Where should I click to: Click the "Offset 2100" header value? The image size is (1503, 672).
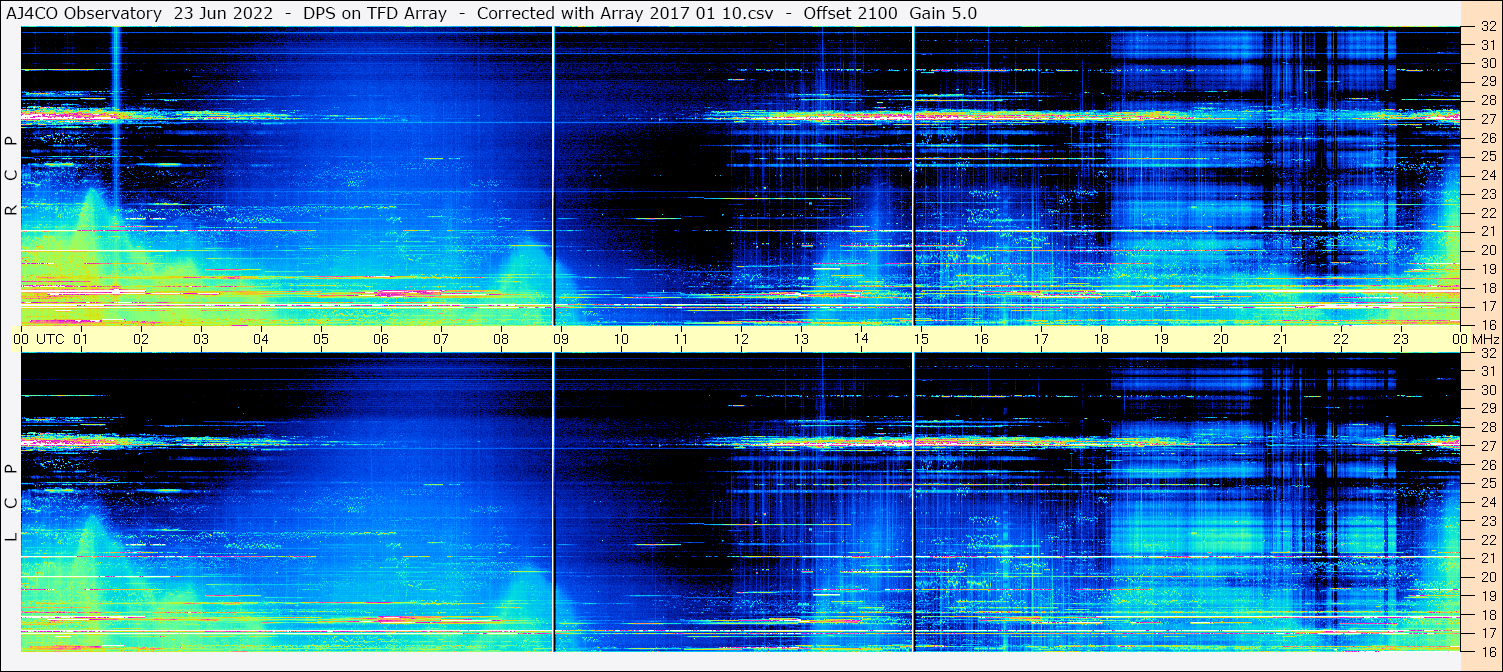[849, 13]
